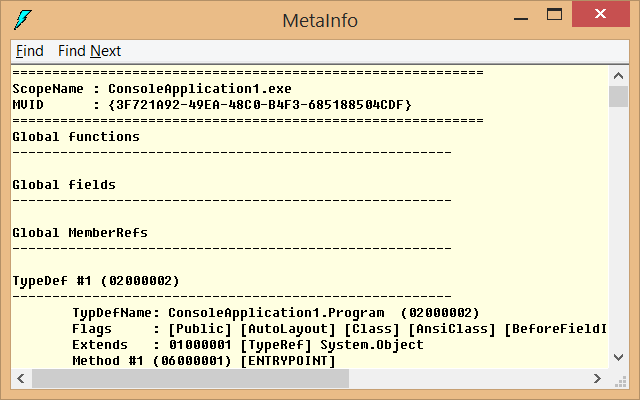Viewport: 640px width, 400px height.
Task: Click the TypeDef #1 (02000002) line
Action: tap(96, 281)
